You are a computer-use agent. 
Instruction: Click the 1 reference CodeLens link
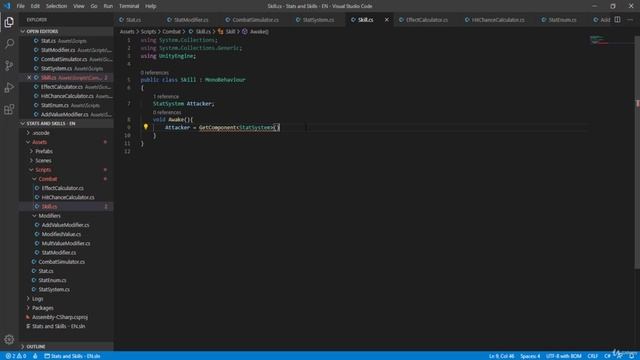(166, 96)
